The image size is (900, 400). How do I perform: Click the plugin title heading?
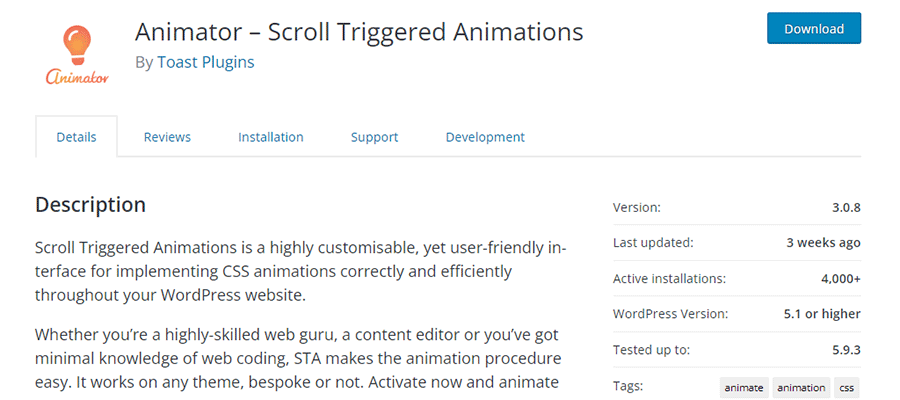point(359,32)
